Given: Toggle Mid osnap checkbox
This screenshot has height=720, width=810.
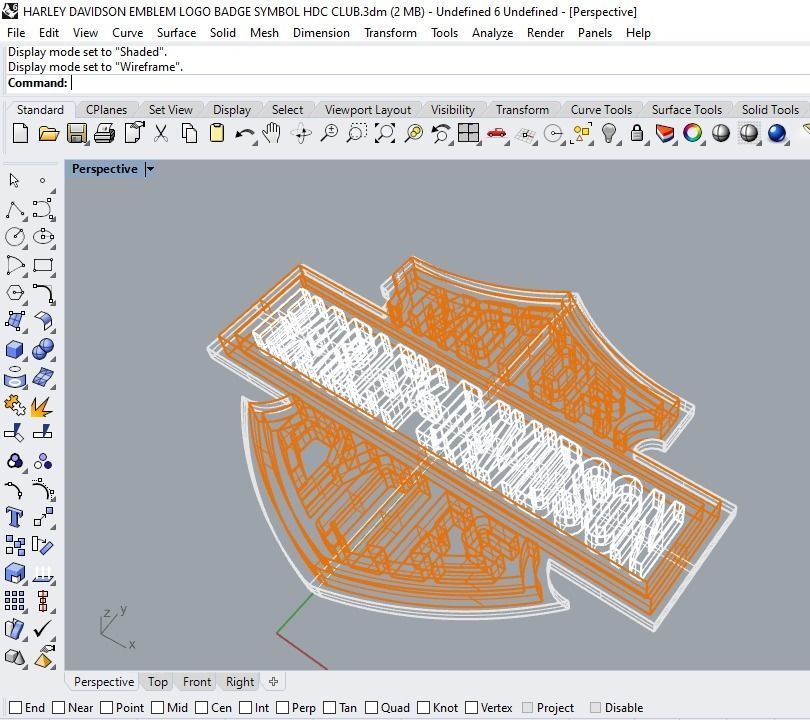Looking at the screenshot, I should [158, 707].
